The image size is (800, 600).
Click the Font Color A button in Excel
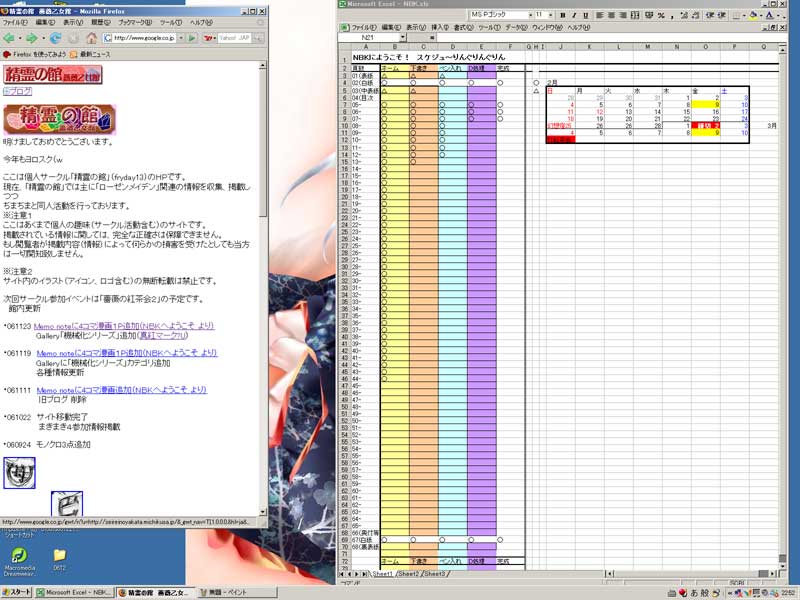(770, 15)
